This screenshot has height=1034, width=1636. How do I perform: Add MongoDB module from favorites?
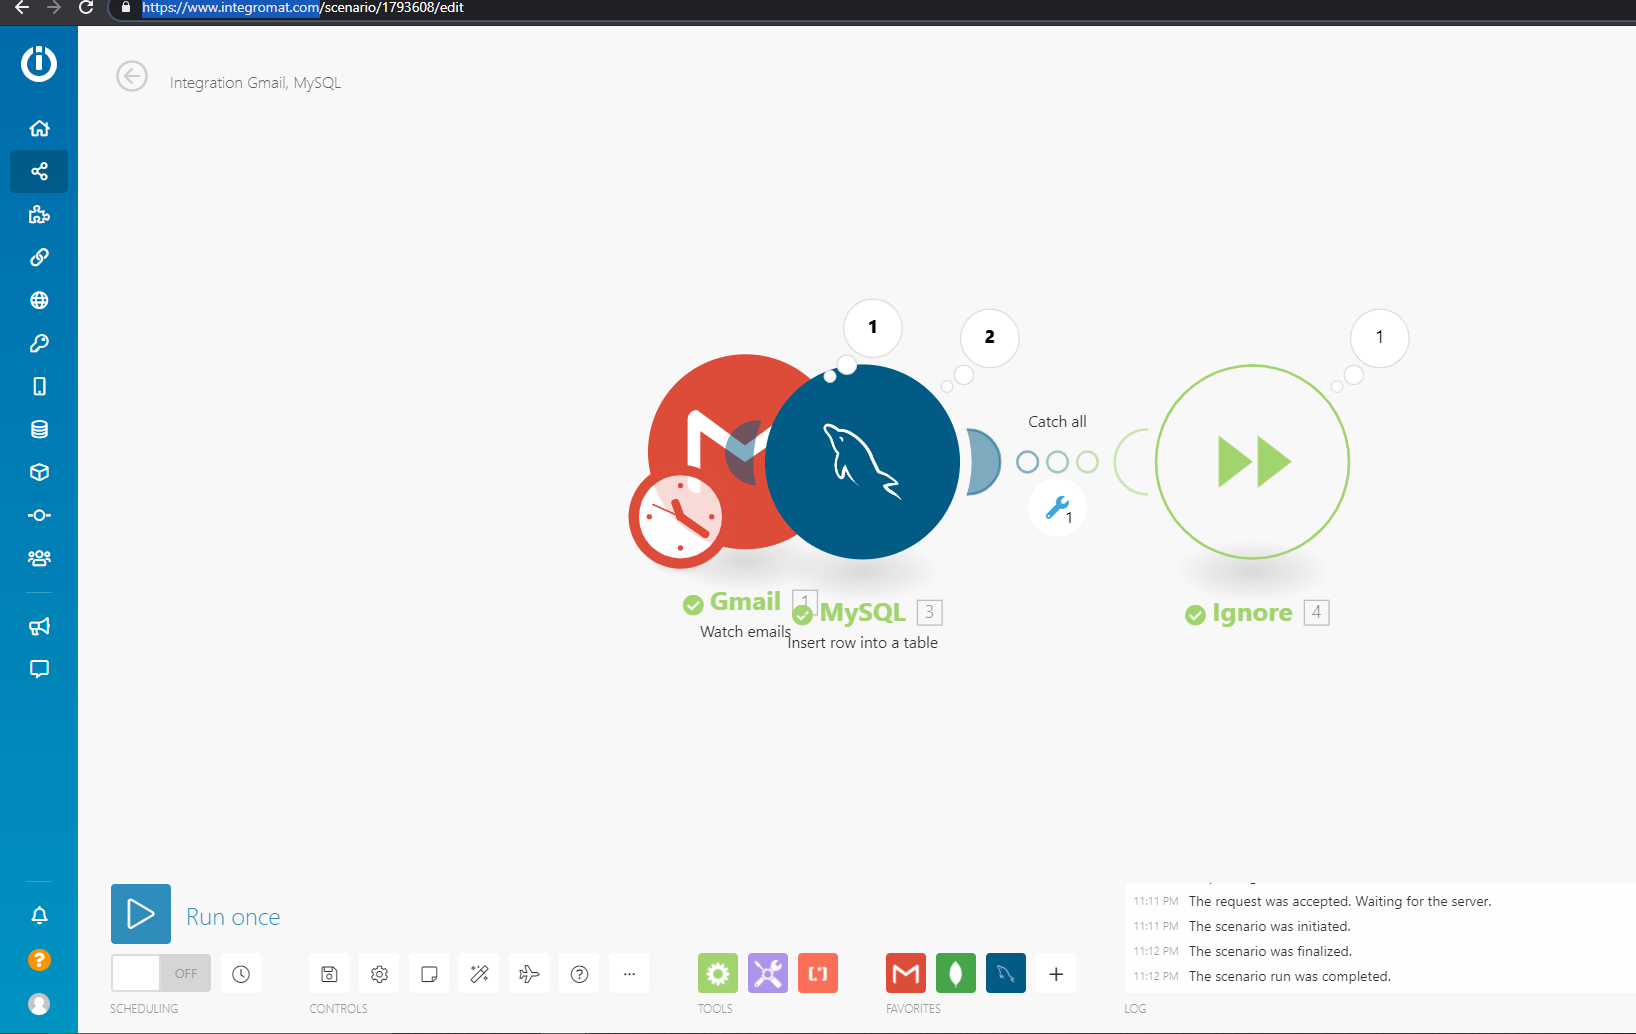[956, 973]
